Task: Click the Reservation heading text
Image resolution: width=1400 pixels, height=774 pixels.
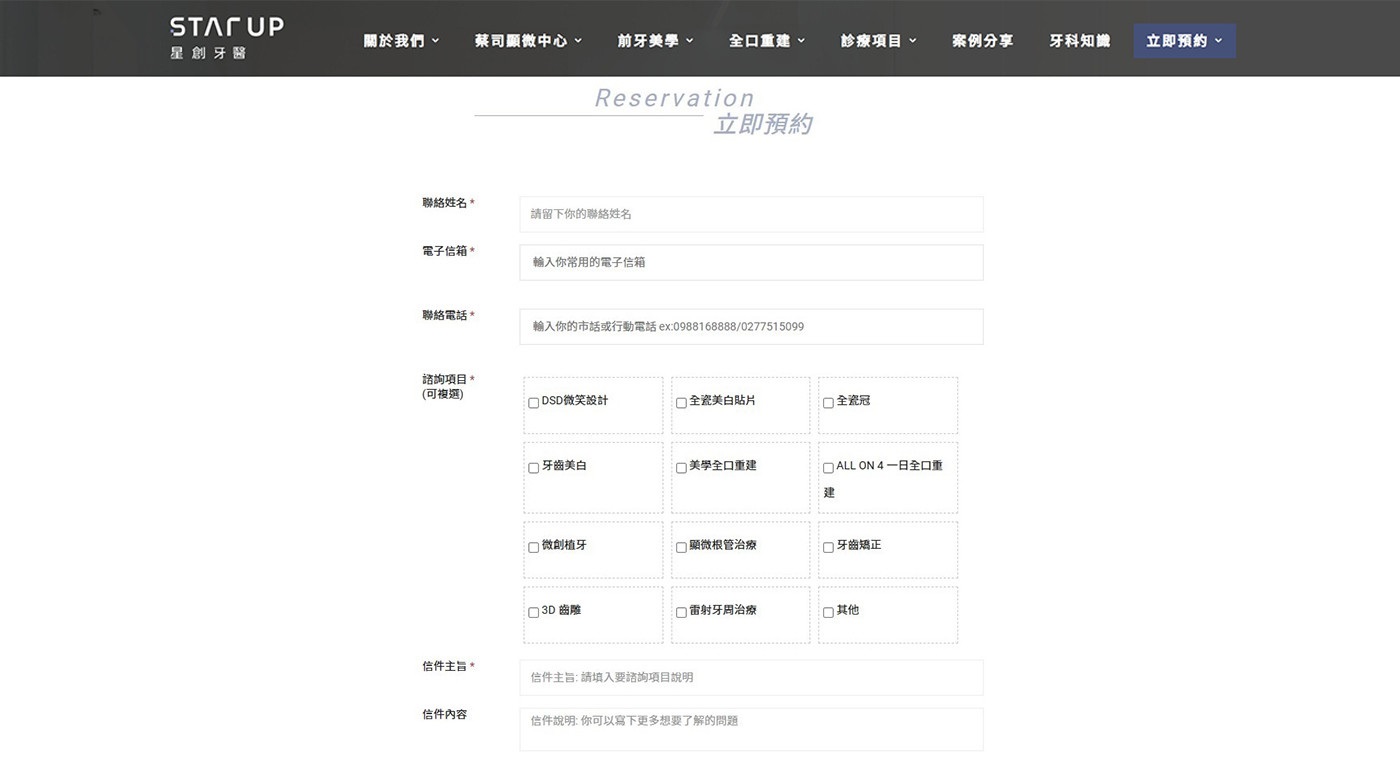Action: 675,98
